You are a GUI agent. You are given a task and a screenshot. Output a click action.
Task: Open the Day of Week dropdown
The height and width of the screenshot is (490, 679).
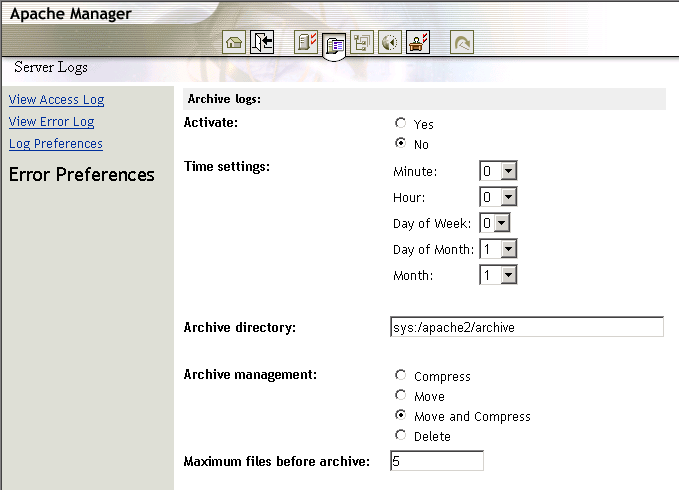495,223
